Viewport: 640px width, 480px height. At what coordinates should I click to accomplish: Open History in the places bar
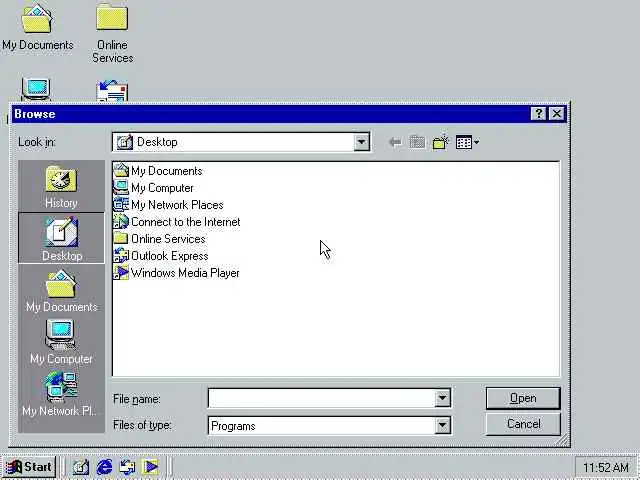61,187
